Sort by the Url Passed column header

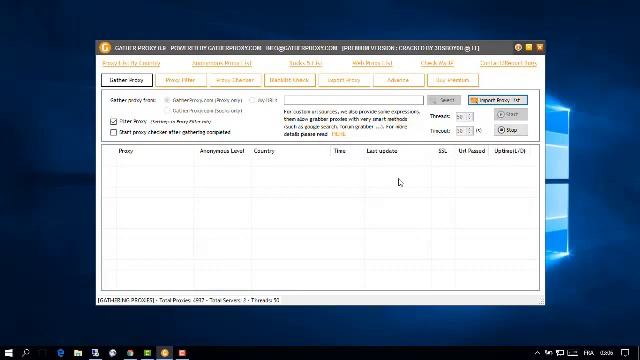pyautogui.click(x=471, y=151)
